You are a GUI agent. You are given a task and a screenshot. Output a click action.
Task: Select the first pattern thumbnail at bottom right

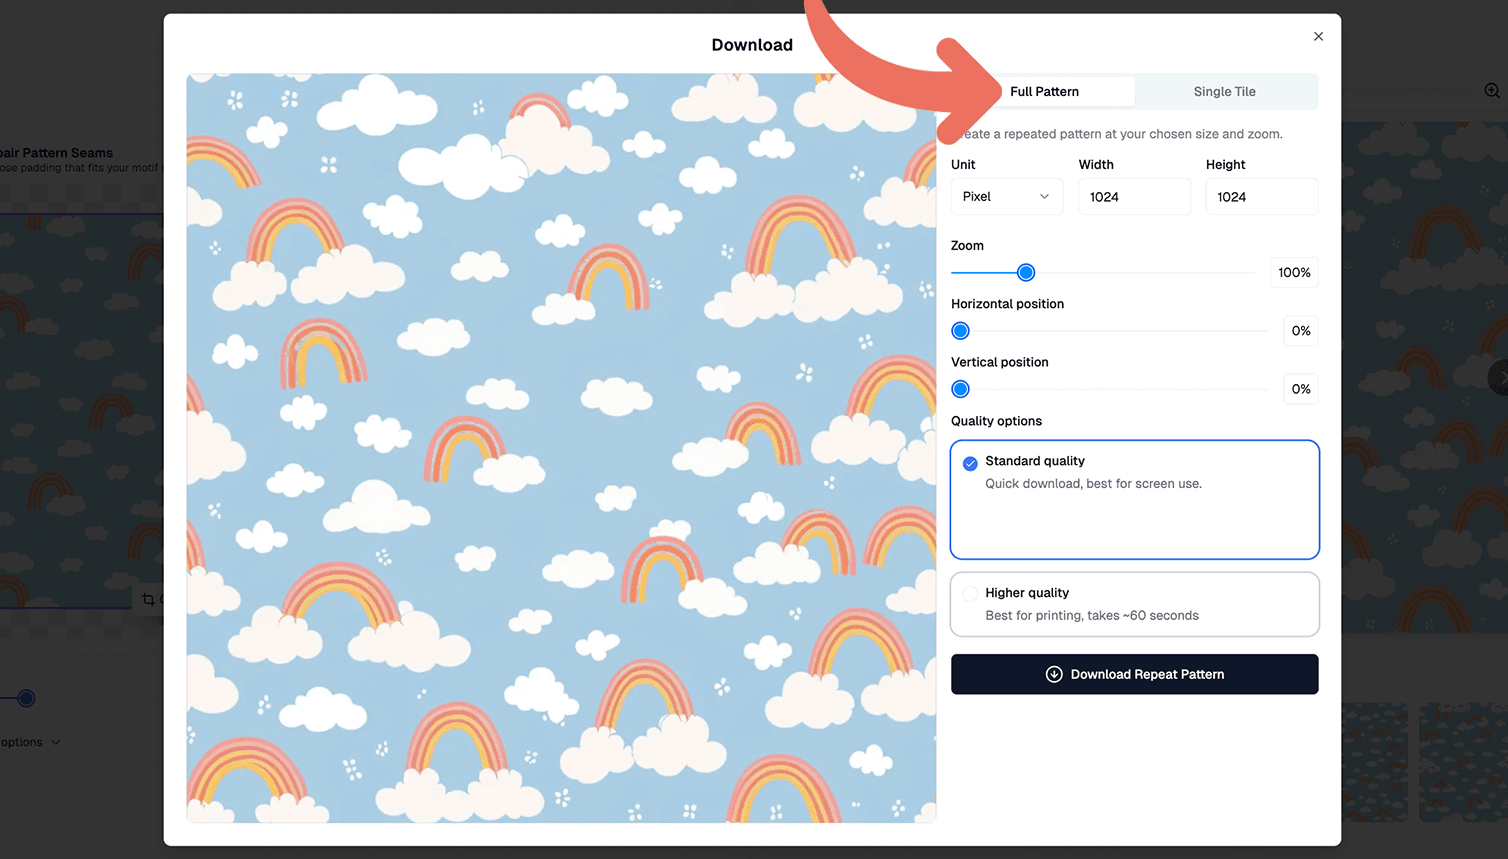1374,761
